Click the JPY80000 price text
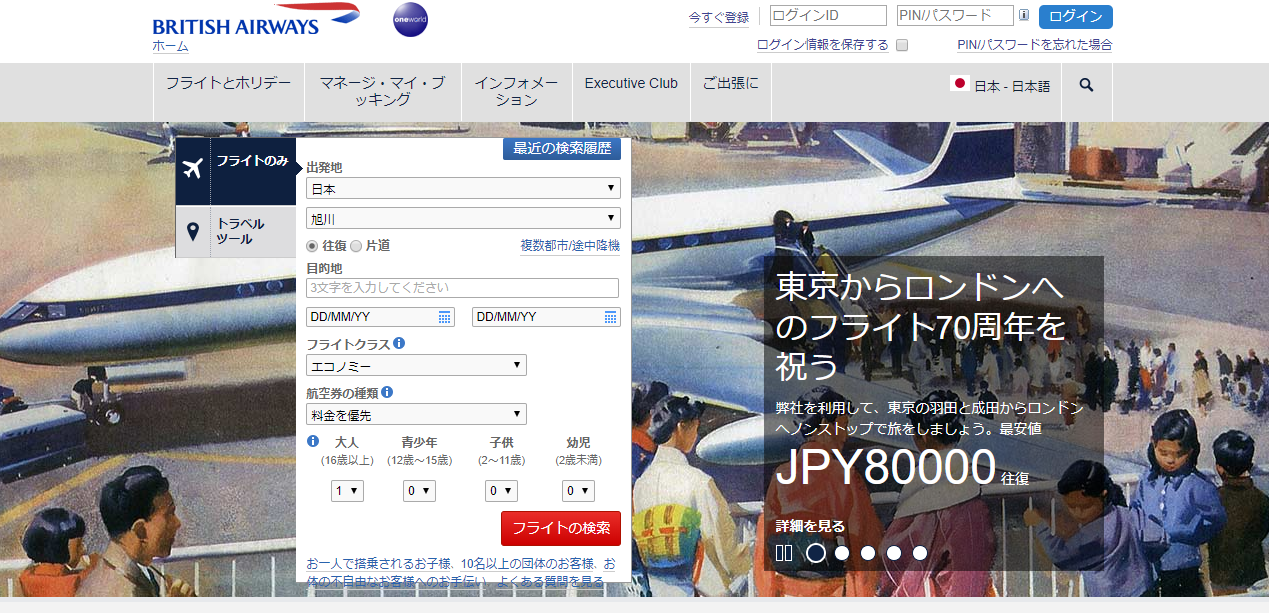1269x613 pixels. 885,468
